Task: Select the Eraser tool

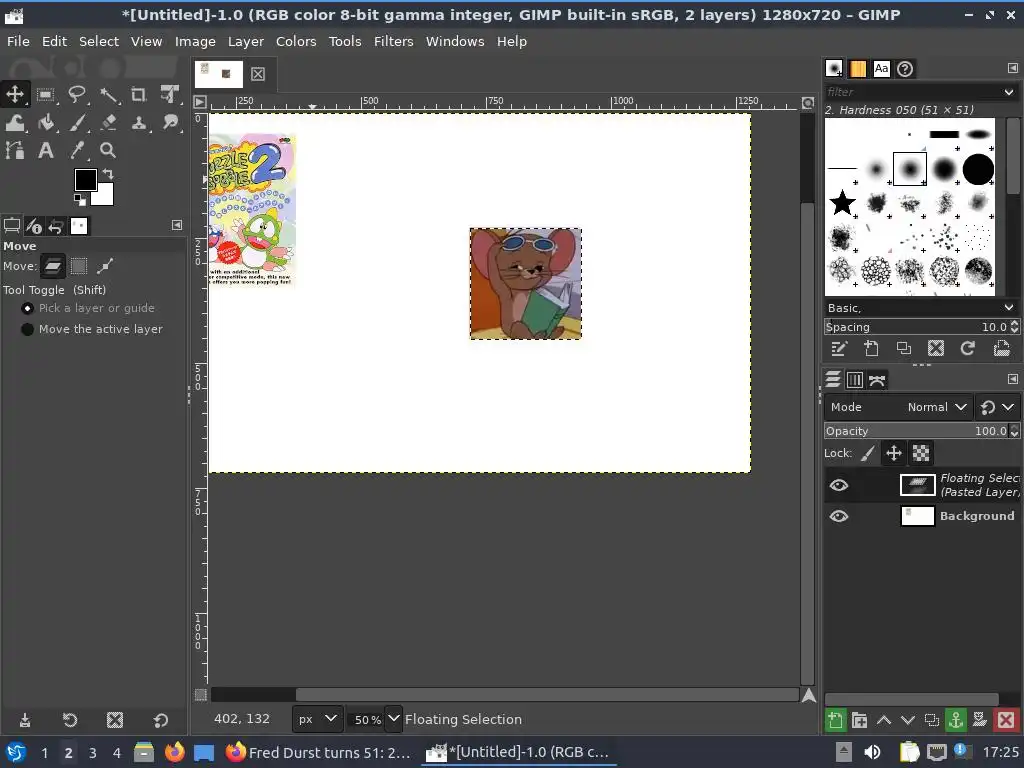Action: (108, 123)
